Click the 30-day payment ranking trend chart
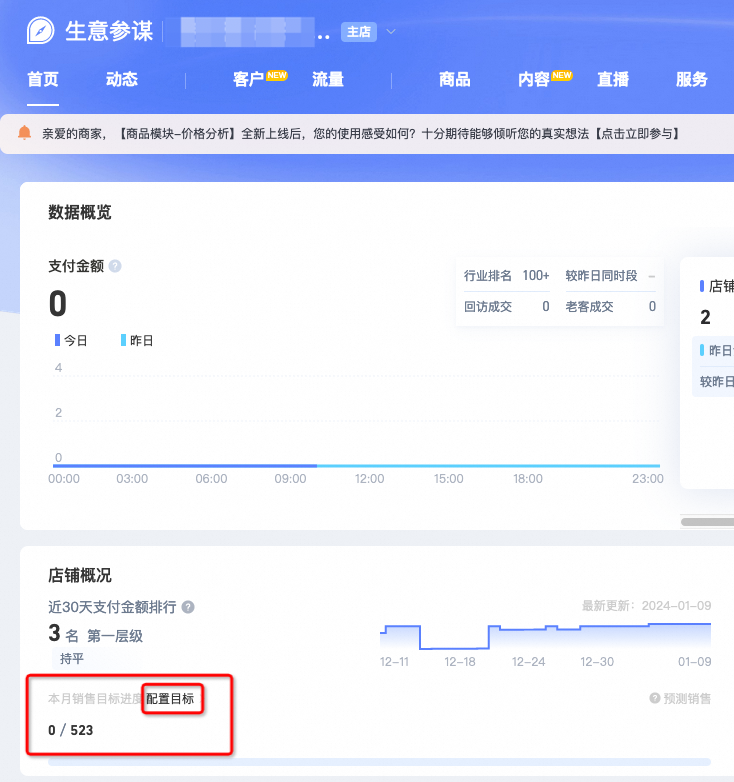The height and width of the screenshot is (782, 734). (x=546, y=636)
